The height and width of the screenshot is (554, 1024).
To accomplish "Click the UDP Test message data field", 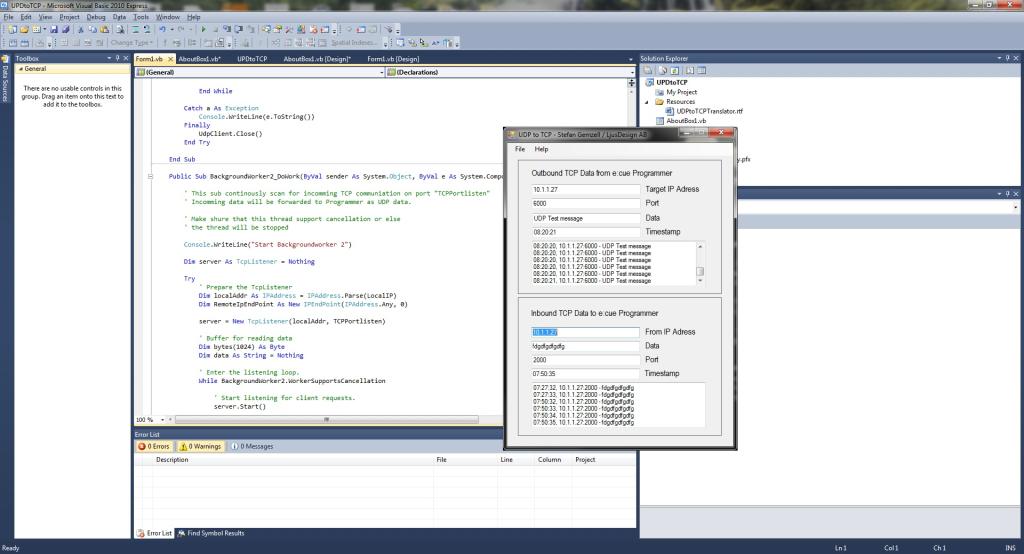I will pos(586,218).
